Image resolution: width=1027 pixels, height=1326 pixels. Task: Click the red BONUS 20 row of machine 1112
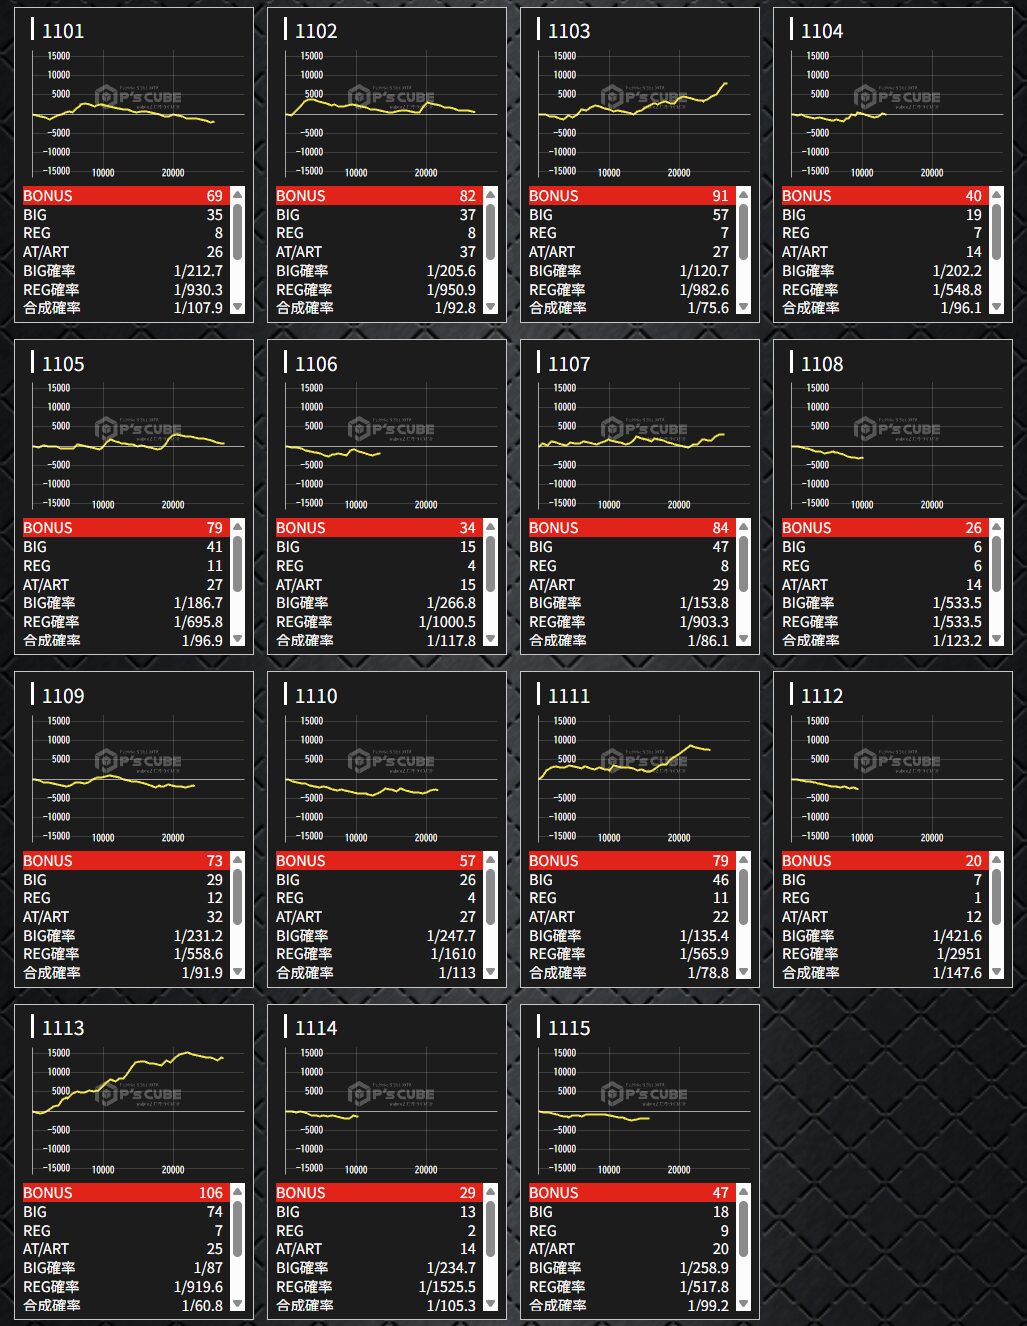click(x=885, y=860)
